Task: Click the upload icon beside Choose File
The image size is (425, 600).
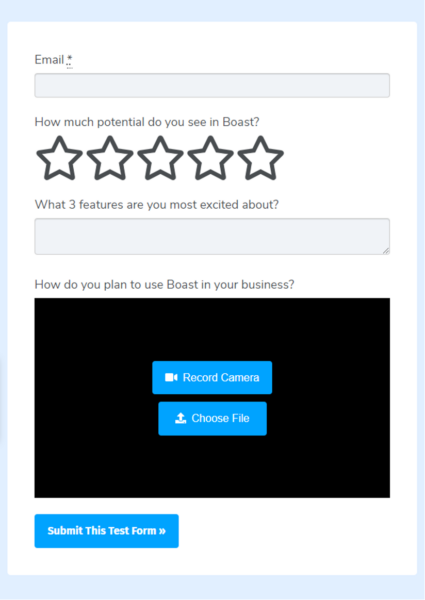Action: pos(181,418)
